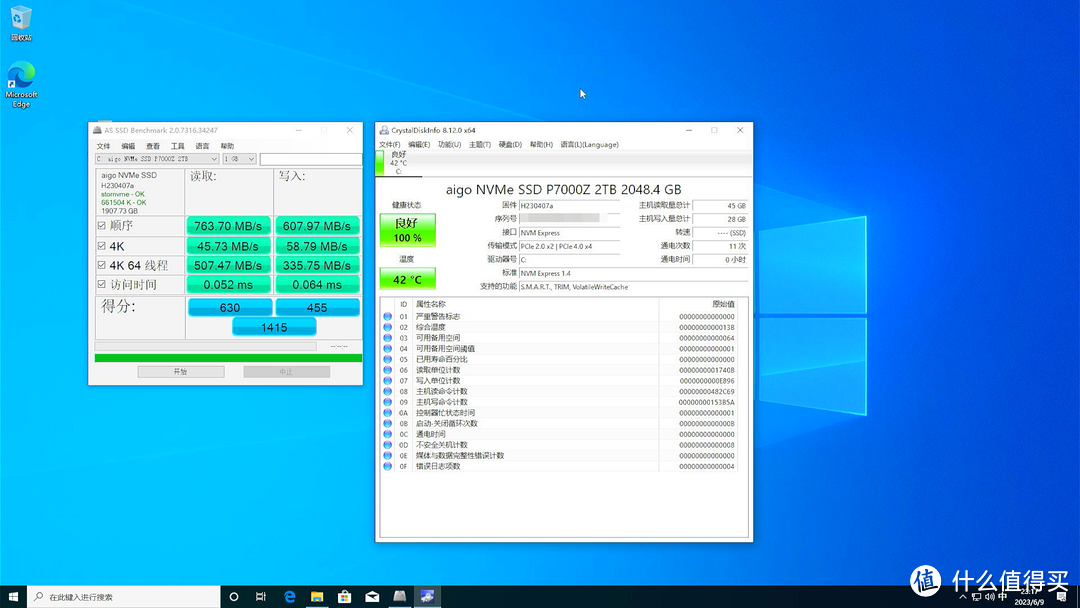Image resolution: width=1080 pixels, height=608 pixels.
Task: Click the Windows taskbar search box
Action: click(x=120, y=597)
